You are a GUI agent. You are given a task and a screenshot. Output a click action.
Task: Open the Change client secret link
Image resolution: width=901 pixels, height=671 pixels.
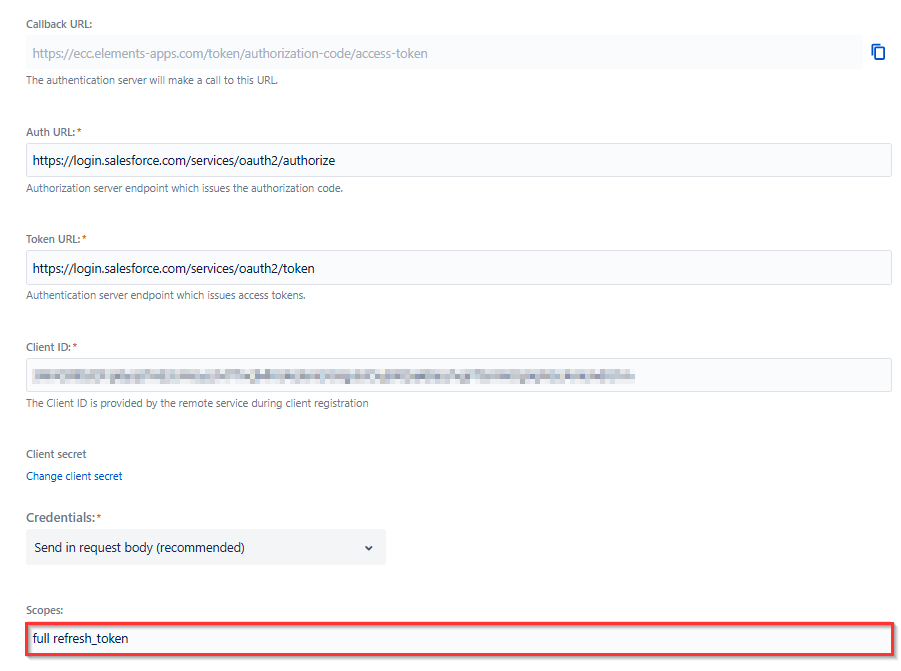click(x=74, y=476)
